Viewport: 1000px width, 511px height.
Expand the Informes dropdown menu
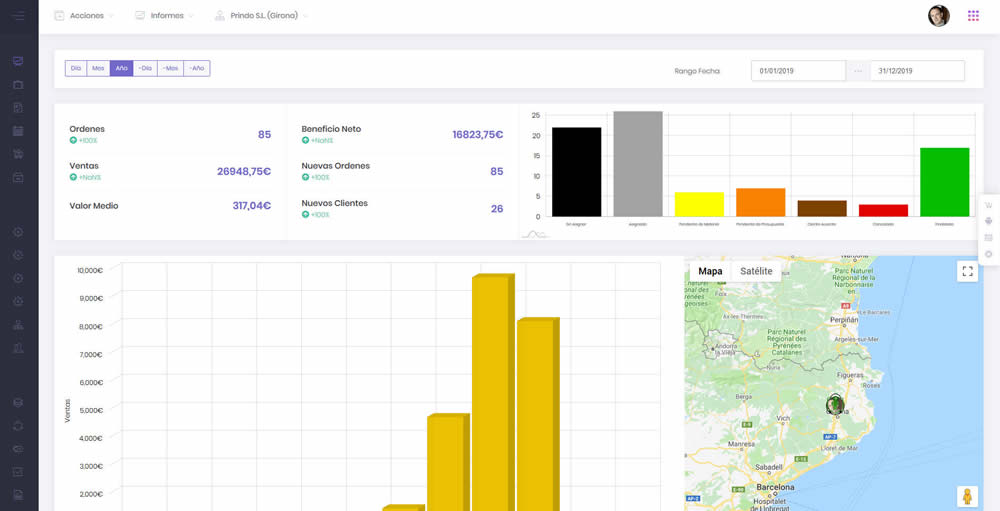click(x=165, y=15)
